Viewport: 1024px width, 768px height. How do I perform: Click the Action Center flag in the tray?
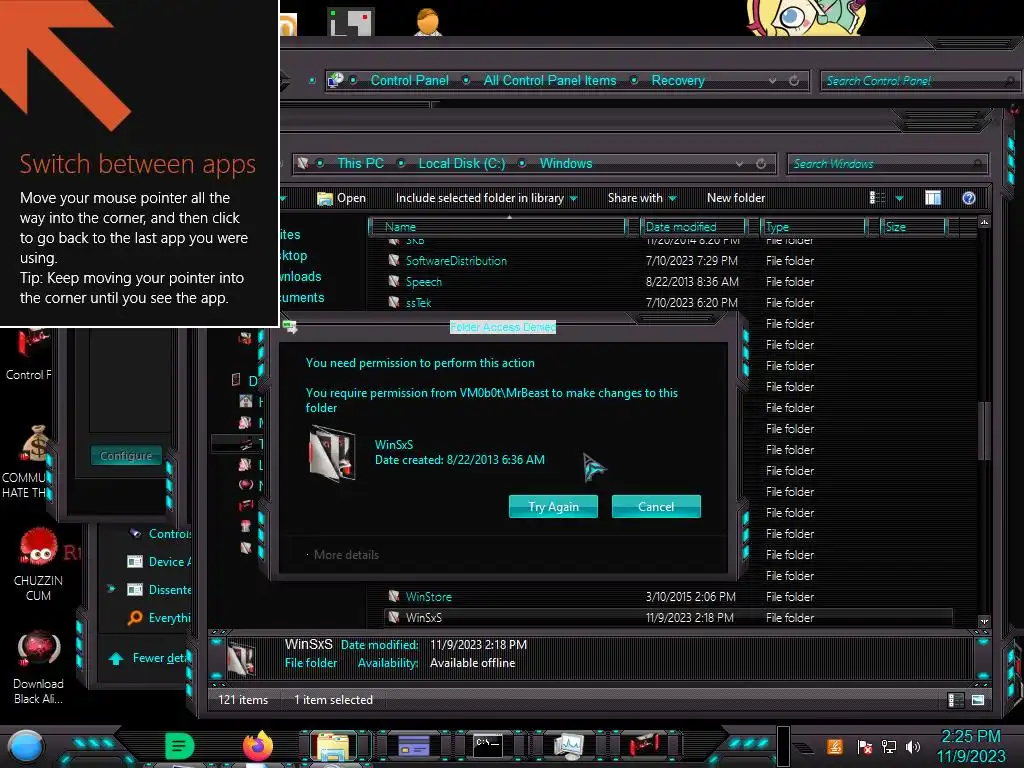[x=865, y=747]
